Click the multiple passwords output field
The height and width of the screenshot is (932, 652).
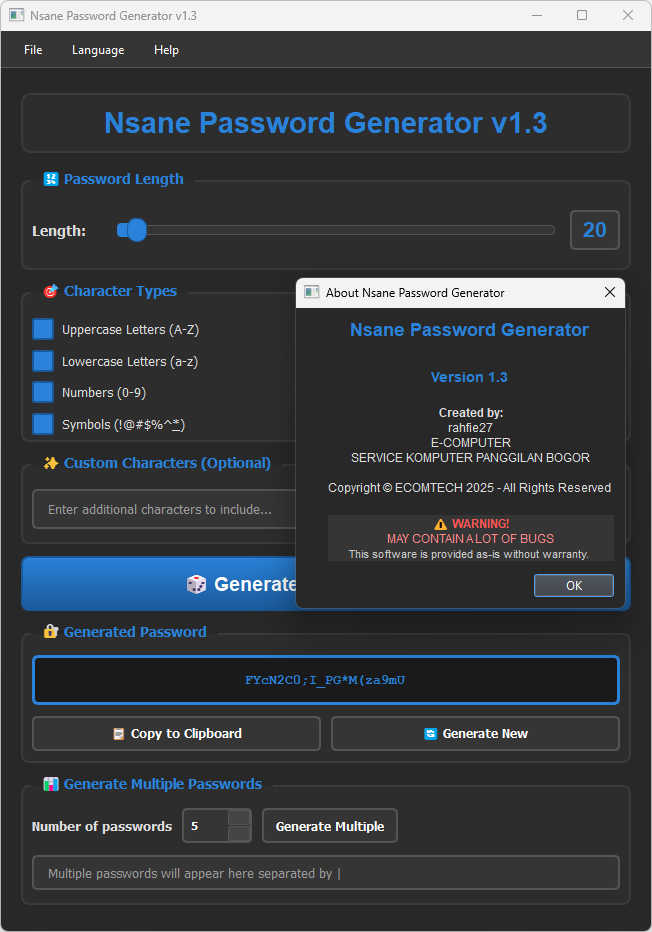click(326, 873)
